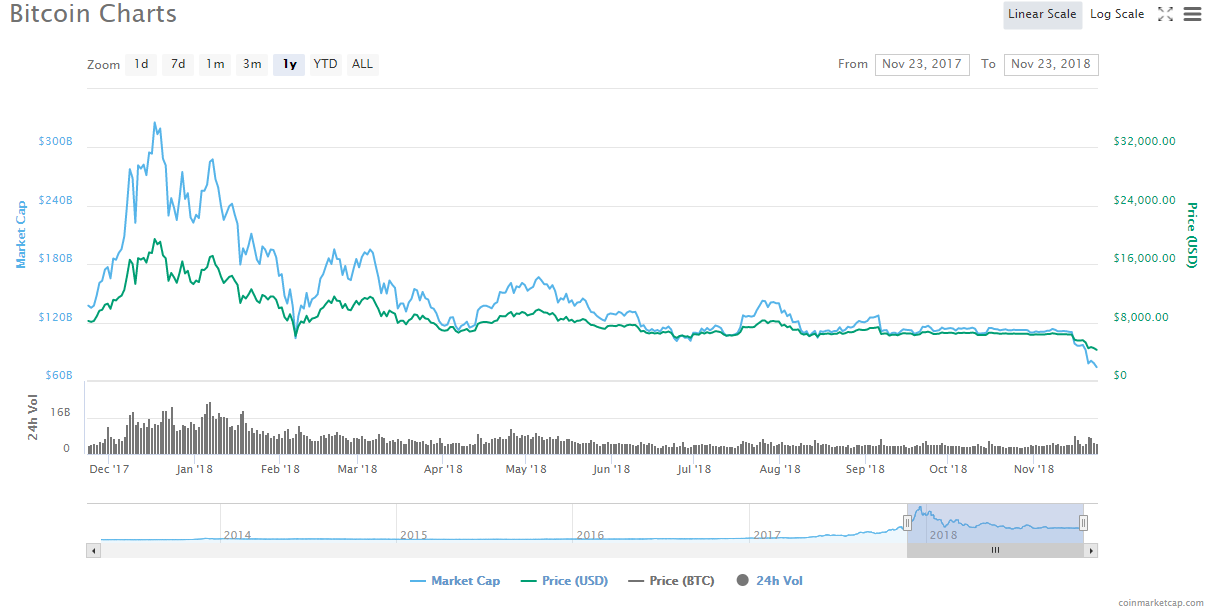Click the Mar '18 x-axis label
This screenshot has height=610, width=1210.
(x=357, y=469)
